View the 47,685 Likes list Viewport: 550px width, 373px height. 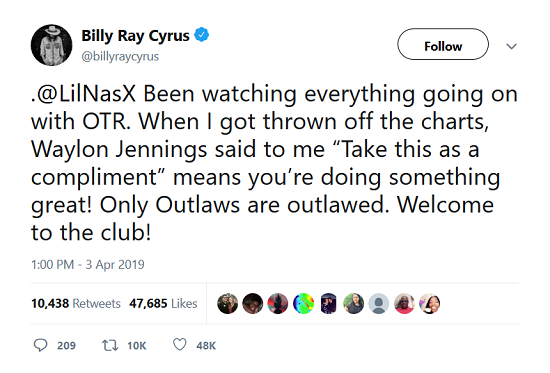(x=163, y=303)
